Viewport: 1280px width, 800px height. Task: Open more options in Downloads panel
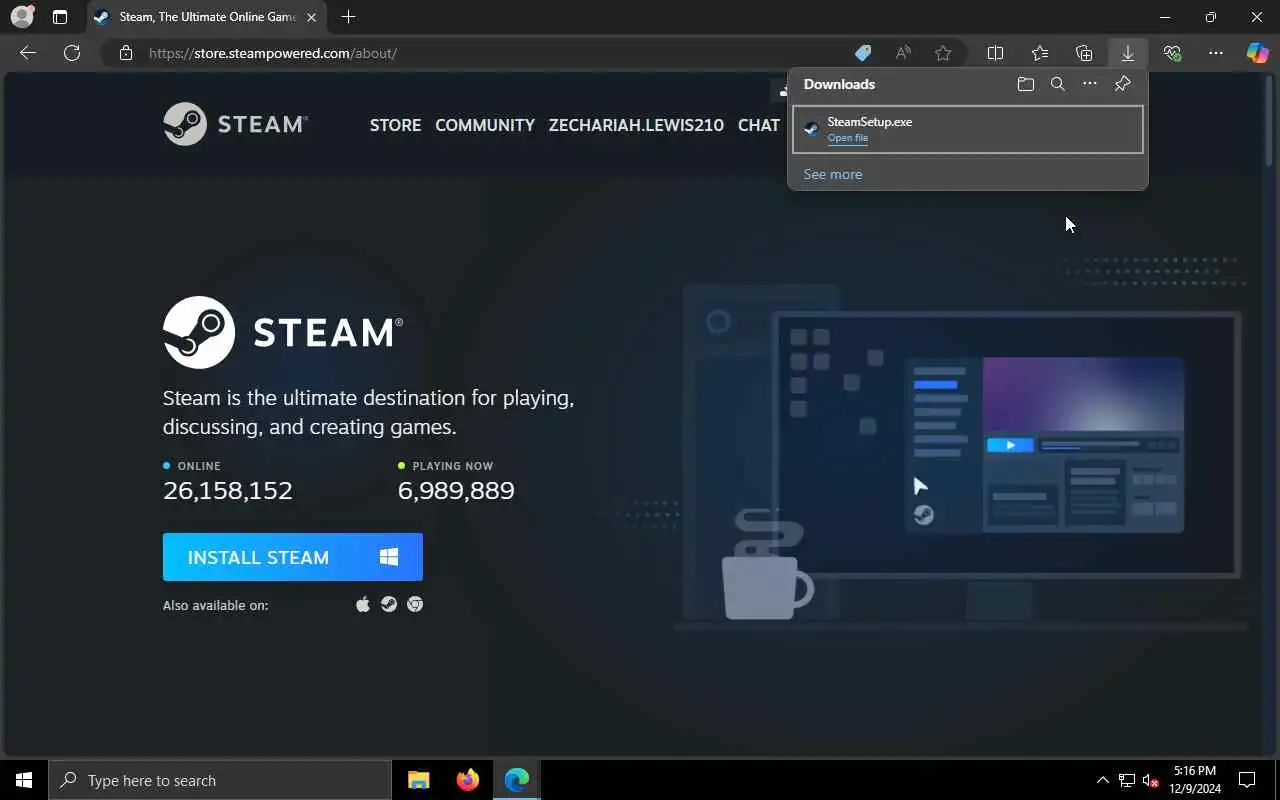pos(1090,84)
